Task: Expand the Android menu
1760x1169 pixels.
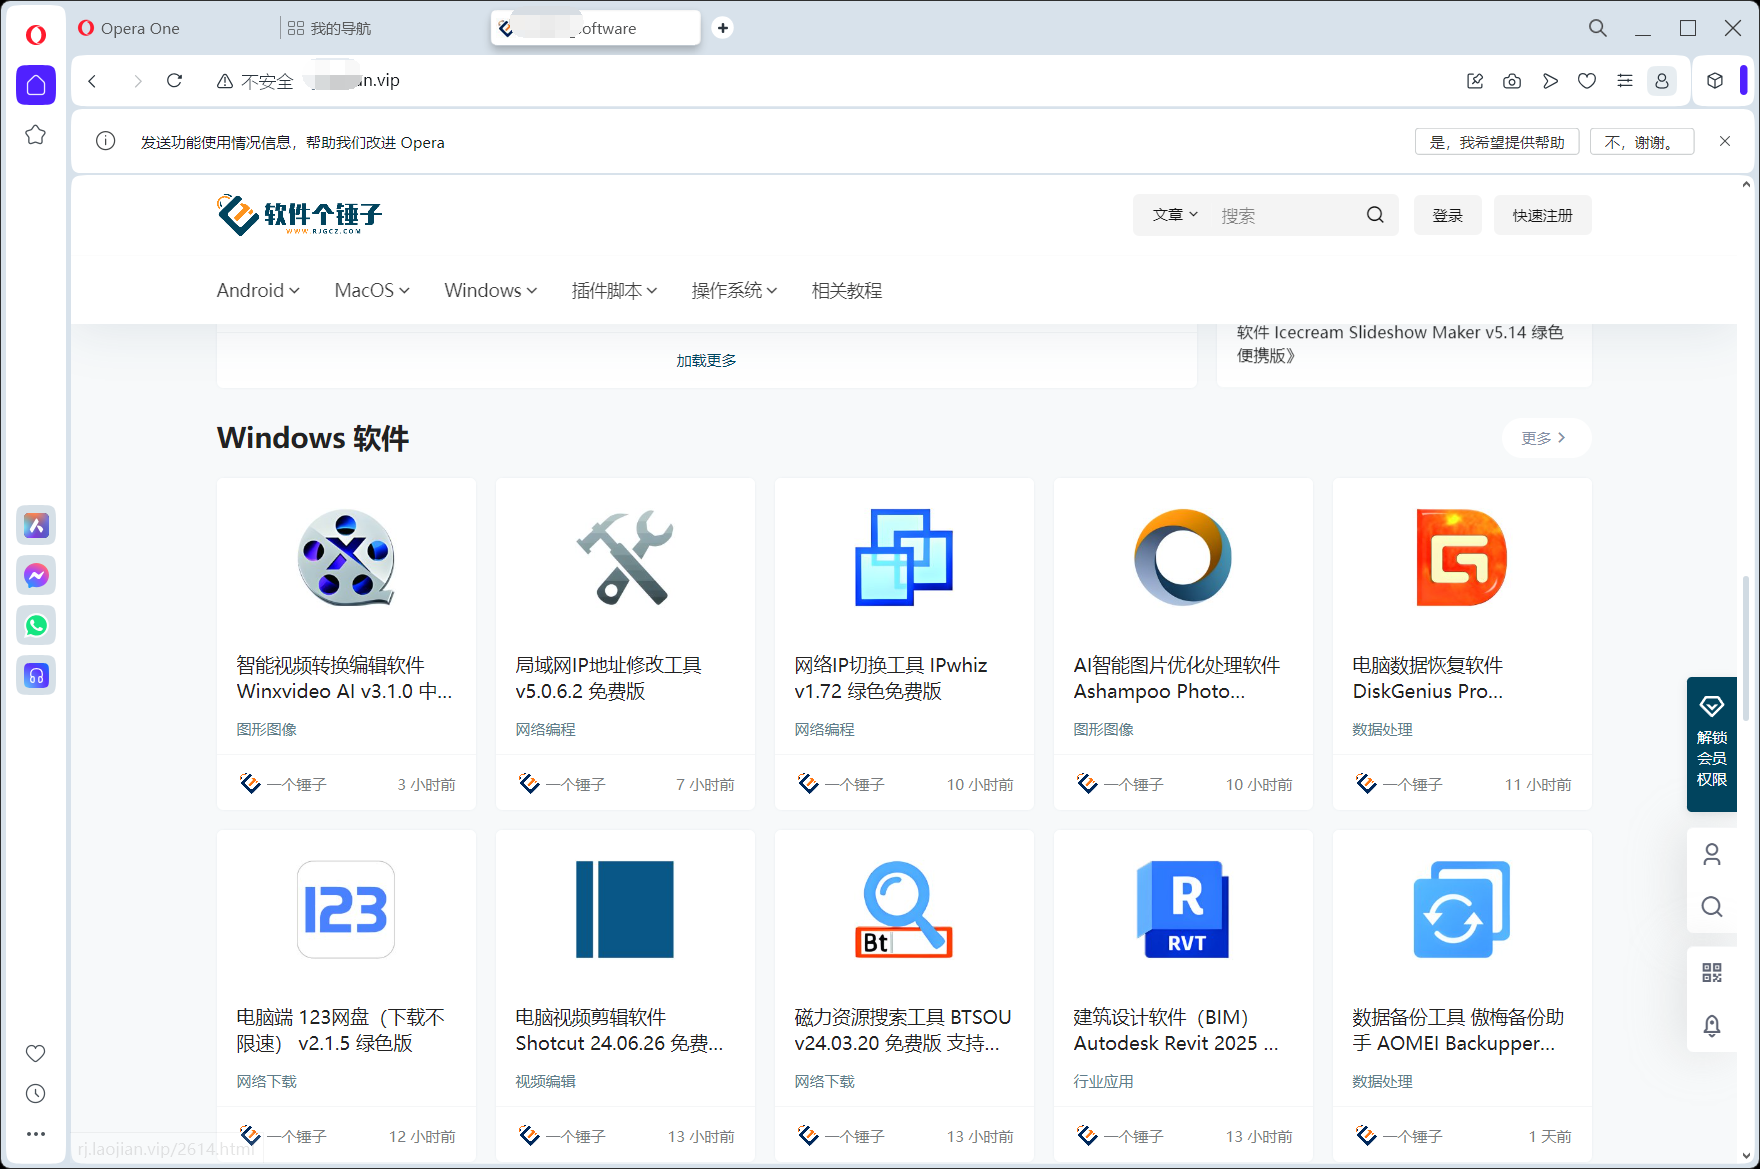Action: click(258, 290)
